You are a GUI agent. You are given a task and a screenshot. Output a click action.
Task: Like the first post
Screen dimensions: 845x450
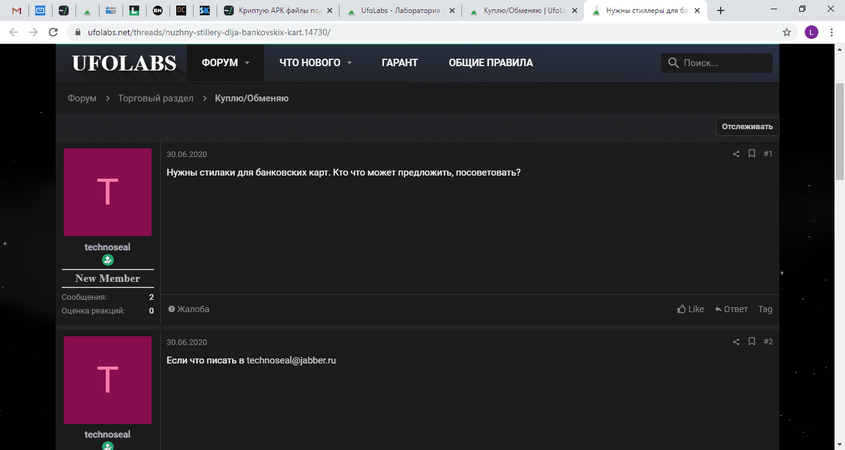point(690,309)
